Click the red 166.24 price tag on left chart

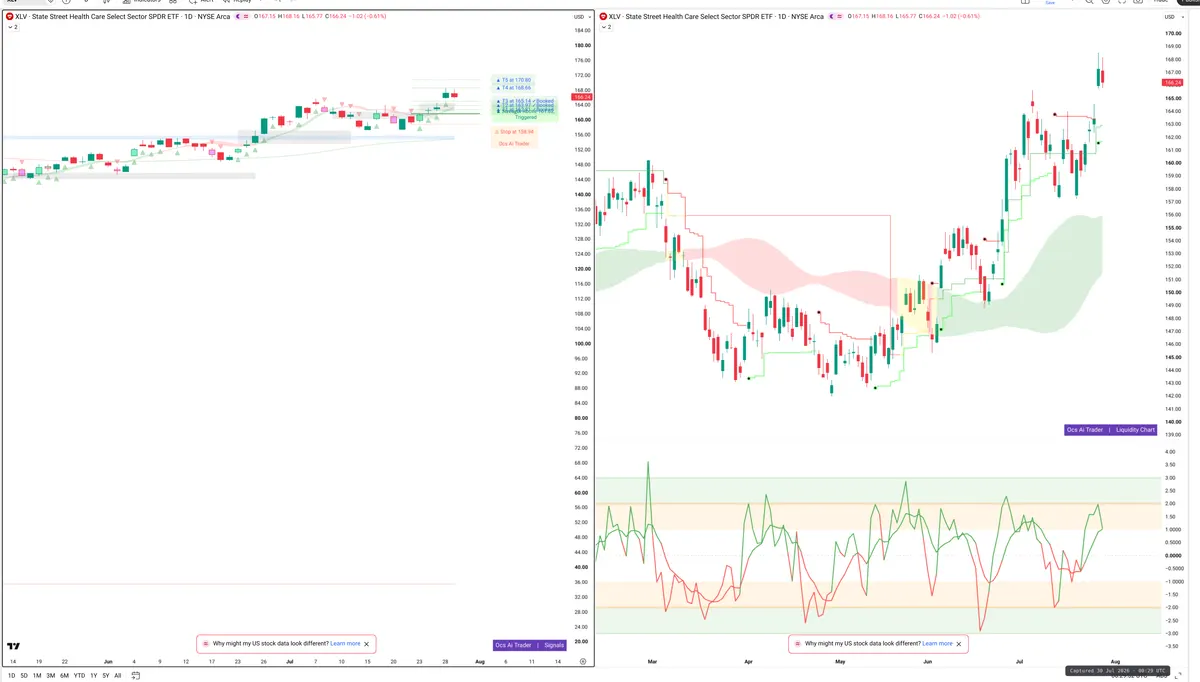pos(581,97)
